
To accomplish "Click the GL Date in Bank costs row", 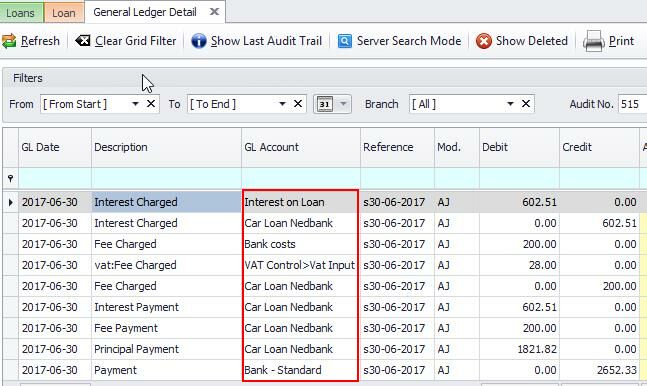I will [55, 244].
